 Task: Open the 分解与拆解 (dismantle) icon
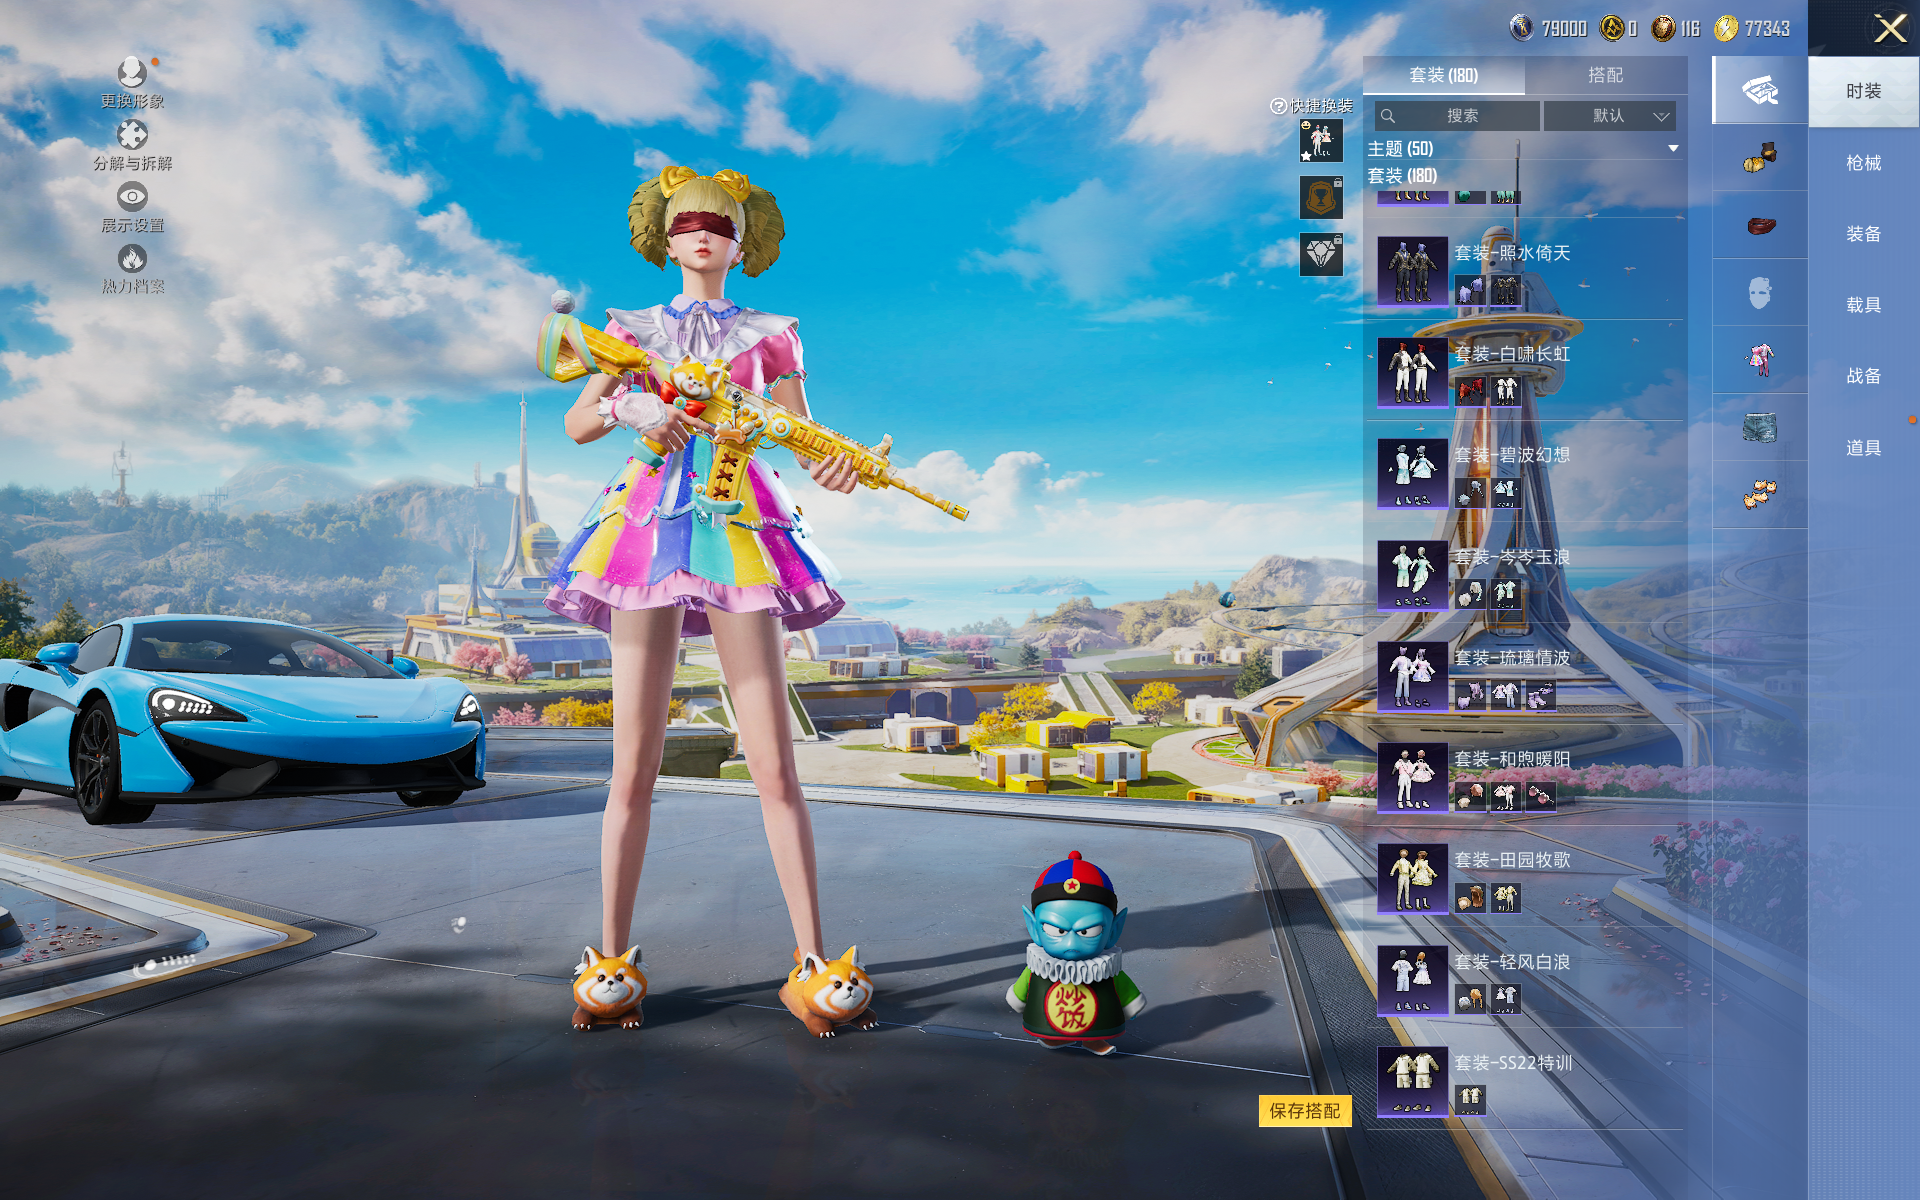(132, 135)
